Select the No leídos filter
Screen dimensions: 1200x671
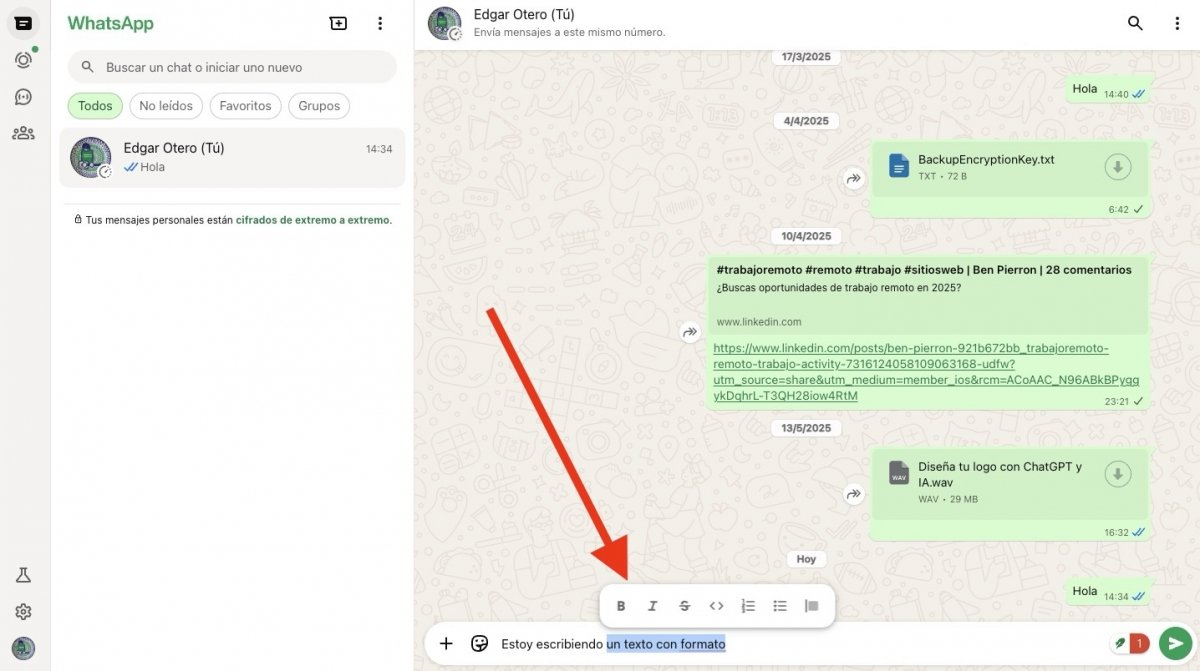point(166,106)
